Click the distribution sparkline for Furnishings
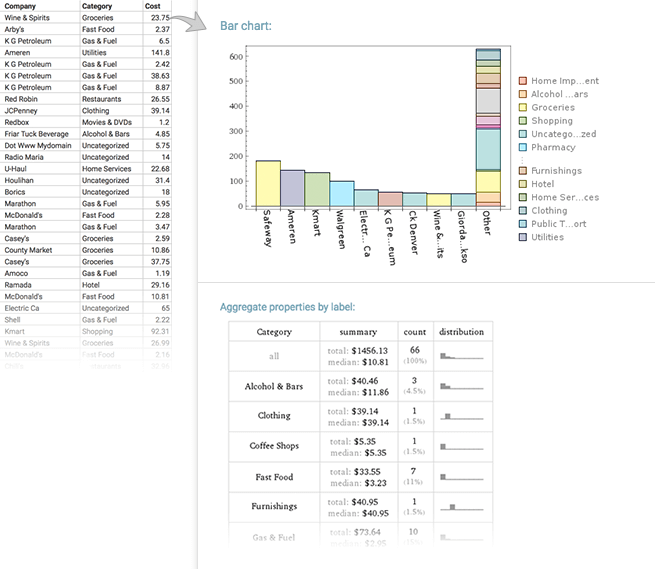The image size is (655, 569). pyautogui.click(x=461, y=508)
